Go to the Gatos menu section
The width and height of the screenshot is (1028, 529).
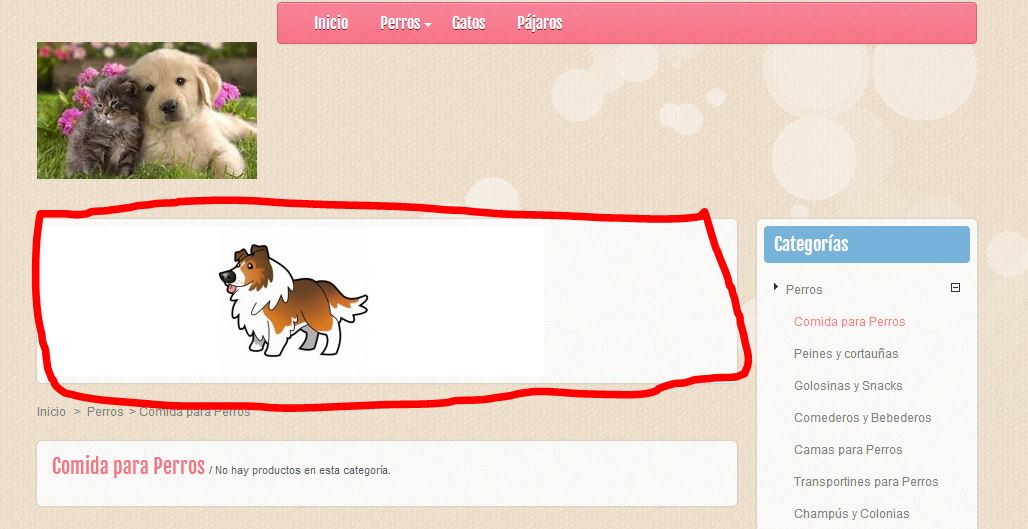tap(469, 23)
